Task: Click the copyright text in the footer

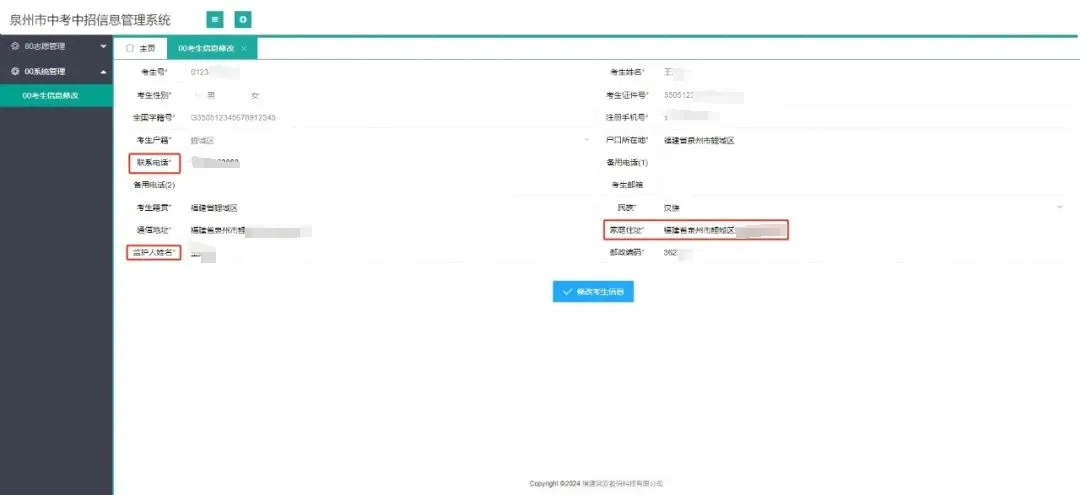Action: pyautogui.click(x=596, y=484)
